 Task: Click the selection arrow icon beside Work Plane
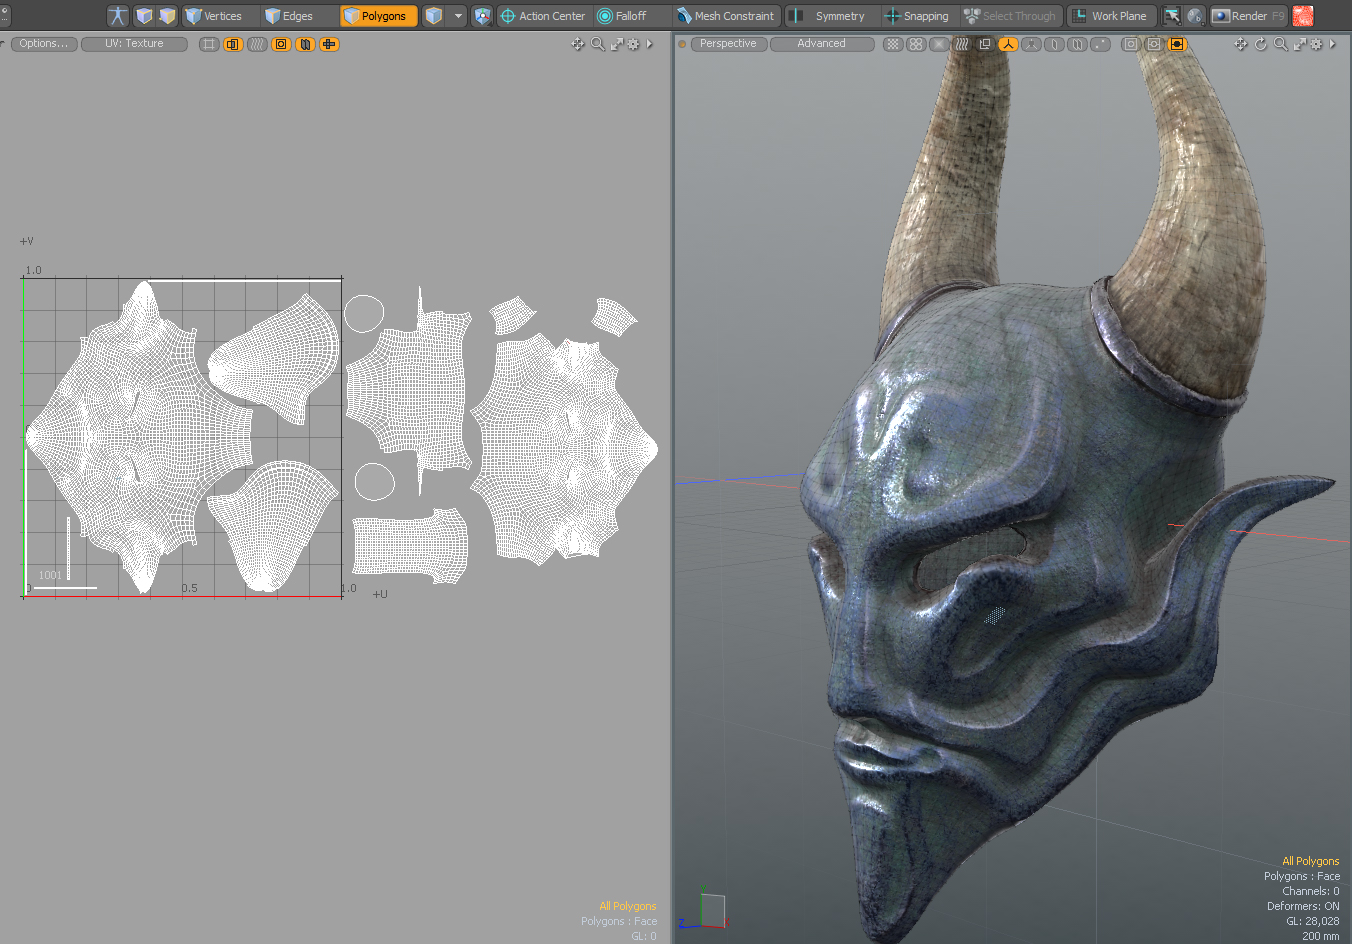1172,16
